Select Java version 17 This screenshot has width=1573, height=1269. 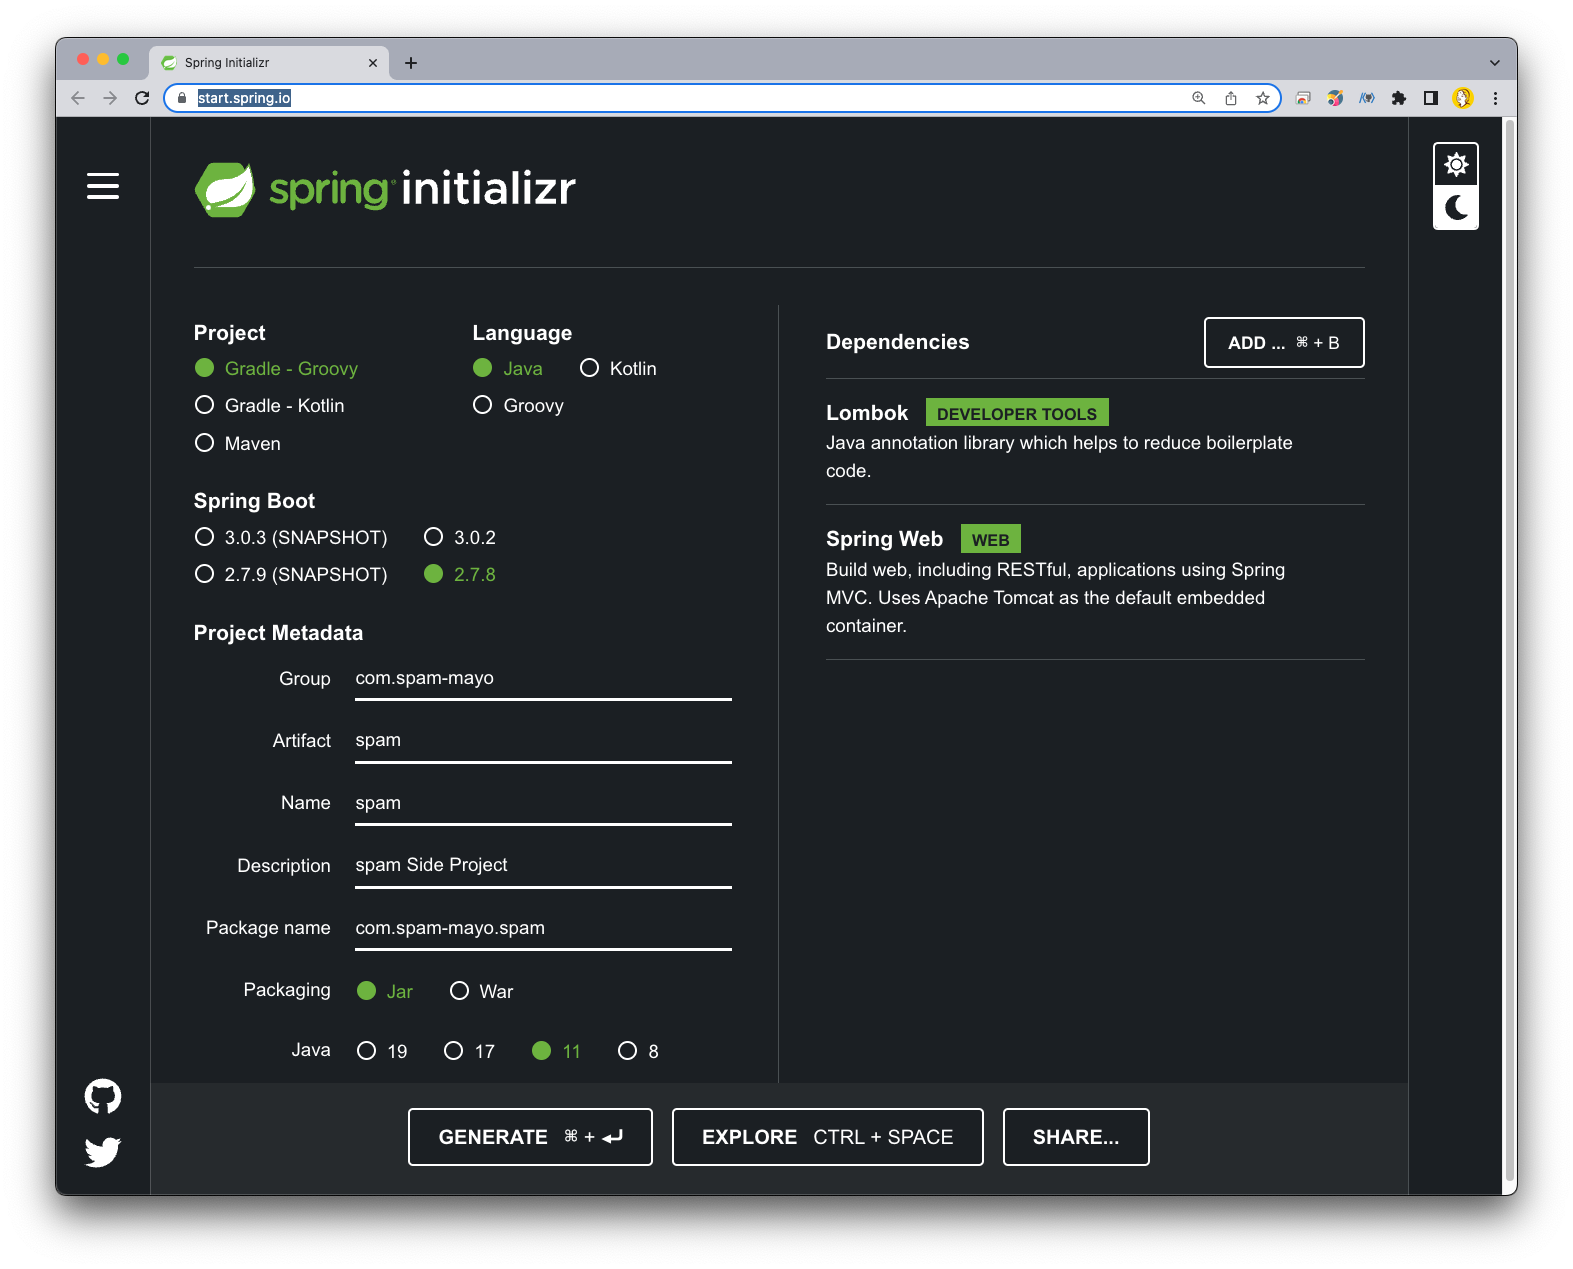469,1051
